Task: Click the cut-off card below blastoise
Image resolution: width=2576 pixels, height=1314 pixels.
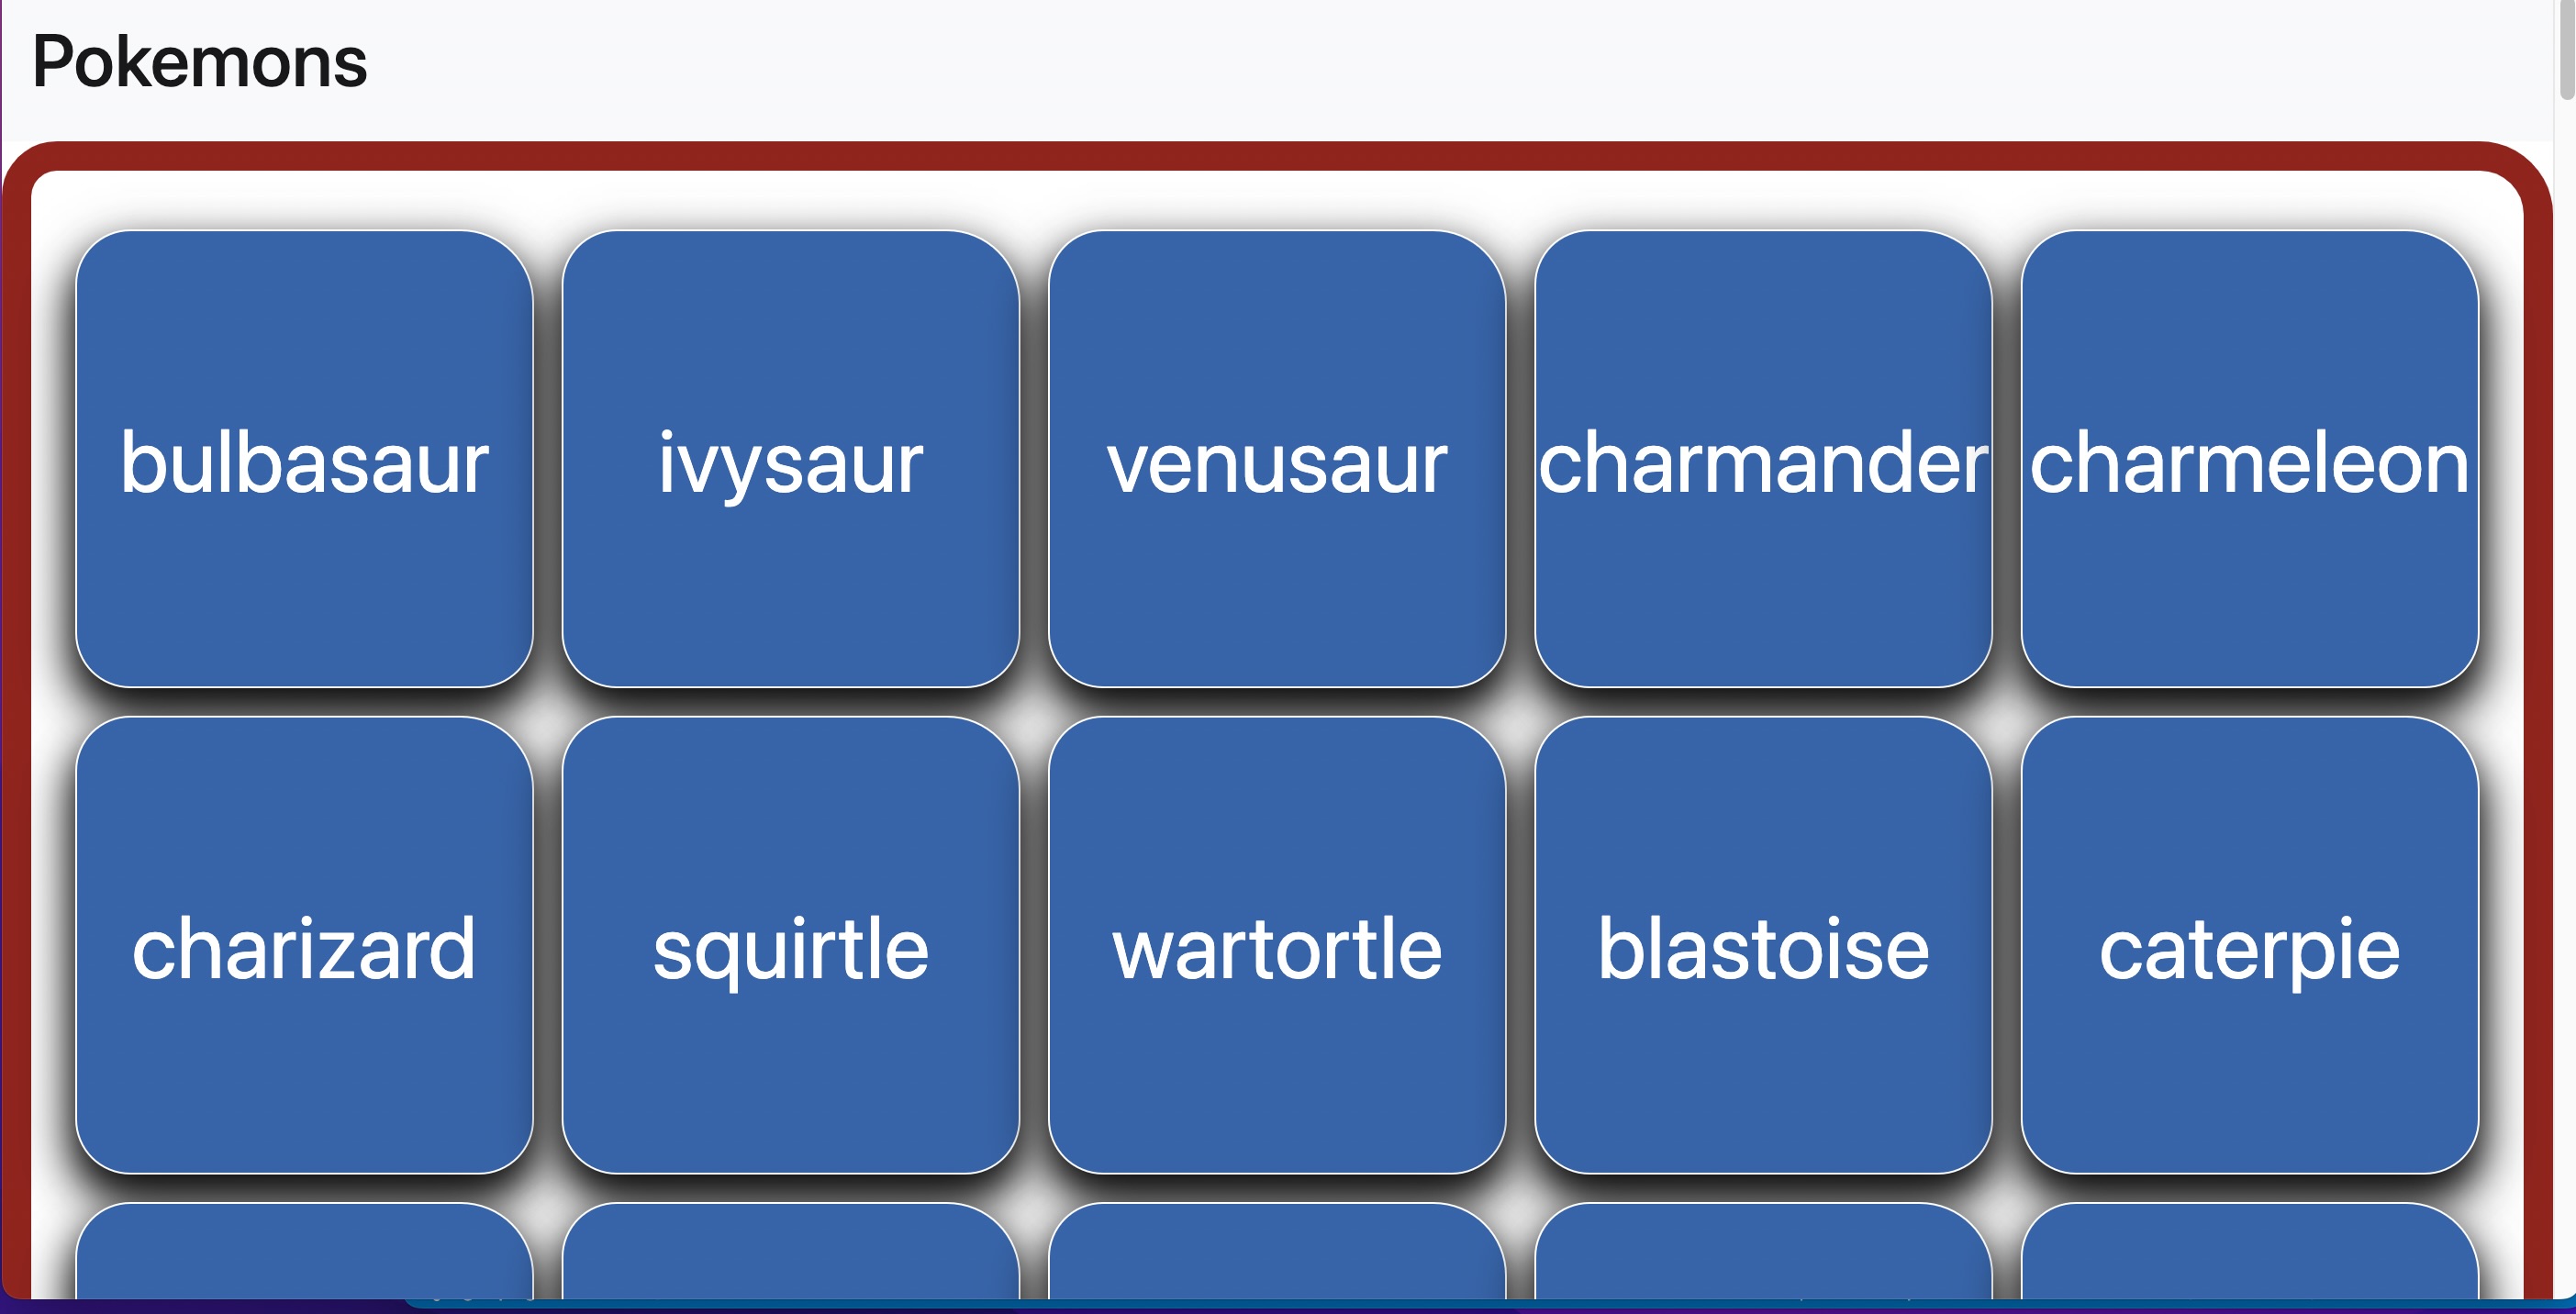Action: coord(1763,1251)
